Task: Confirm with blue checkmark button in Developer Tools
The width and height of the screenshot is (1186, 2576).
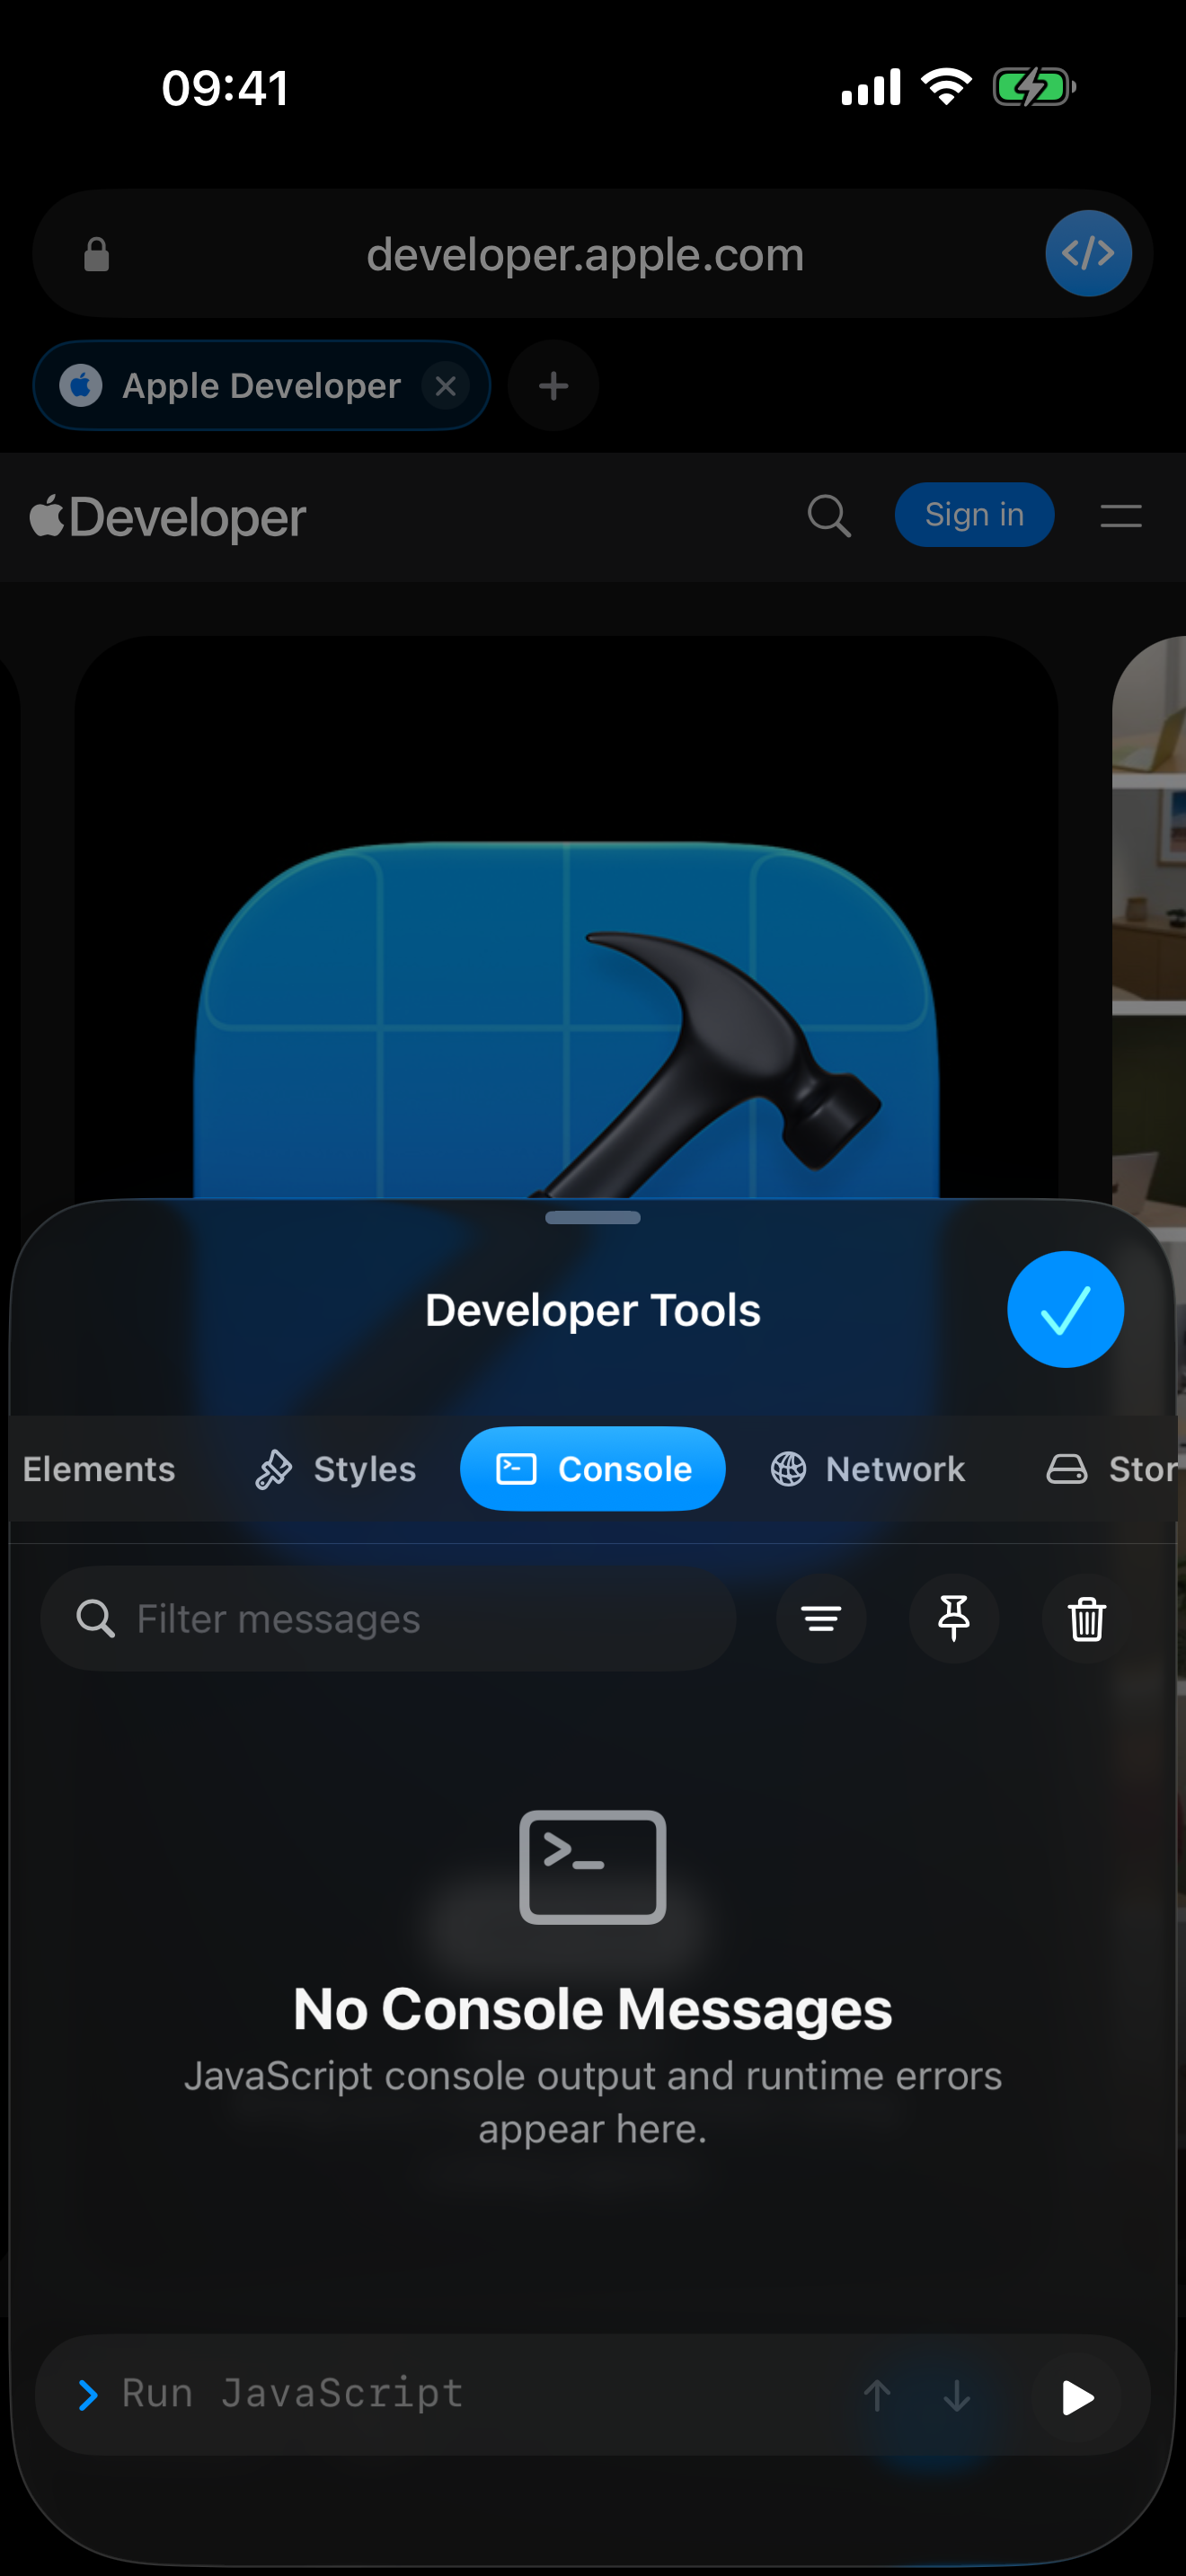Action: (x=1065, y=1309)
